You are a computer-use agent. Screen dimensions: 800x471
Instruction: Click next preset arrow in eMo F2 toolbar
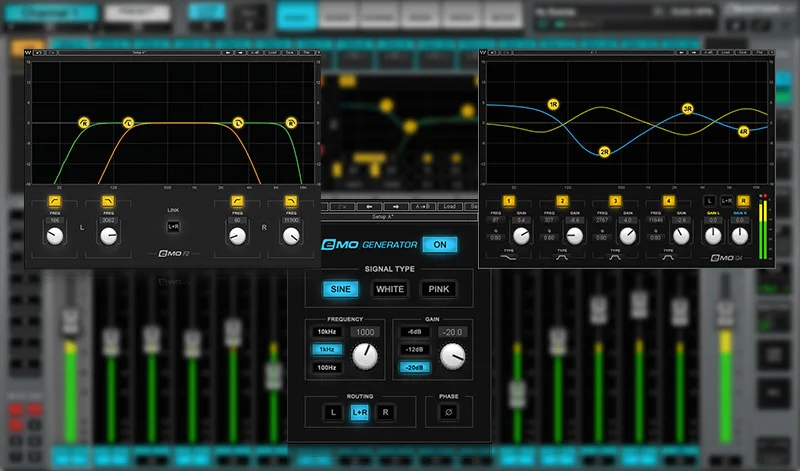[x=240, y=53]
